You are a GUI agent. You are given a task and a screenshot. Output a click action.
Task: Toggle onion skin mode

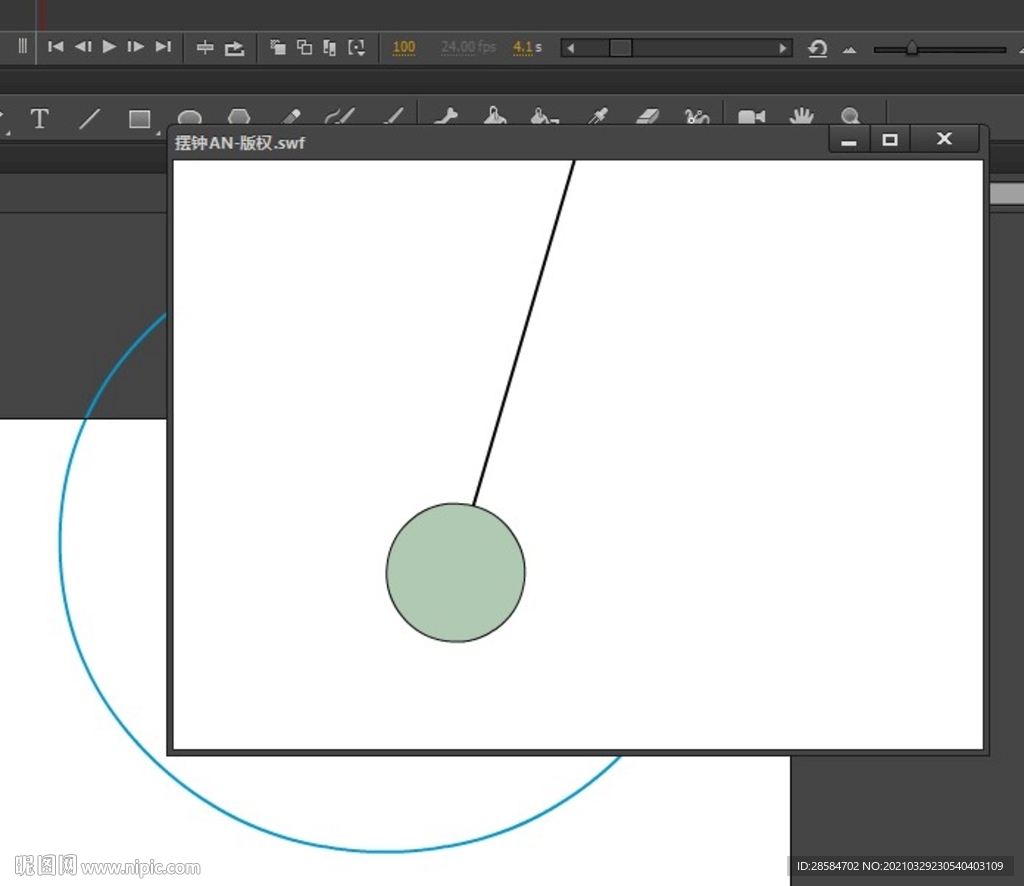tap(278, 47)
